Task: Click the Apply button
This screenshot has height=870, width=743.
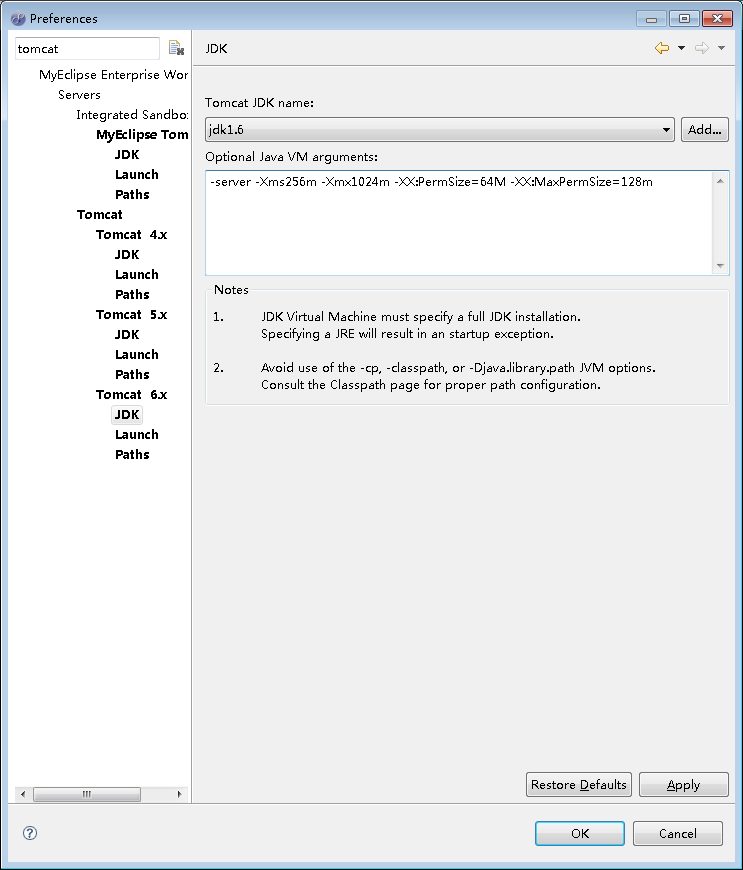Action: click(684, 785)
